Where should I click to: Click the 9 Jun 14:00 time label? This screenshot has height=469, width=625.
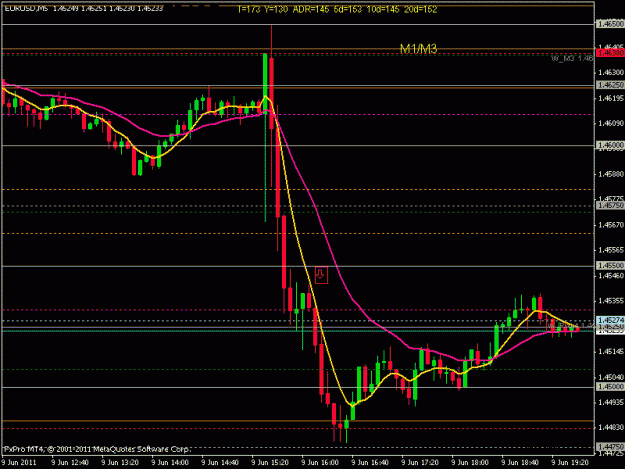(170, 463)
